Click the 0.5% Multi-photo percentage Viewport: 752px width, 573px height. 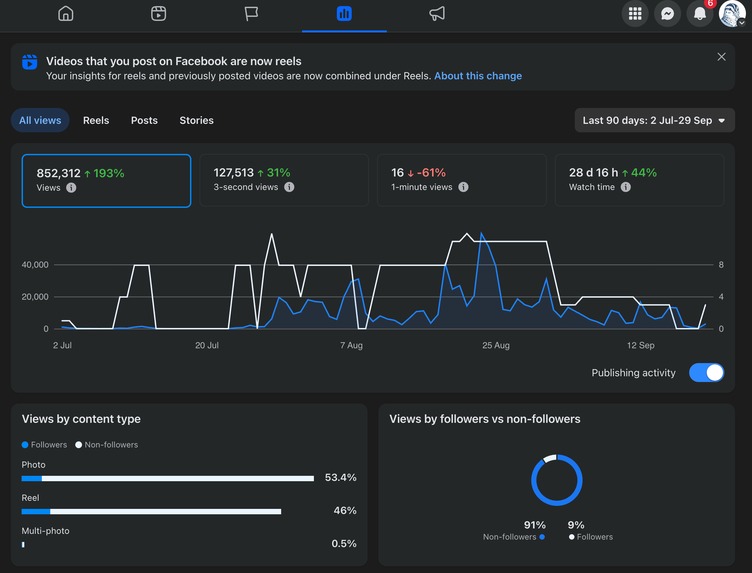[x=344, y=544]
